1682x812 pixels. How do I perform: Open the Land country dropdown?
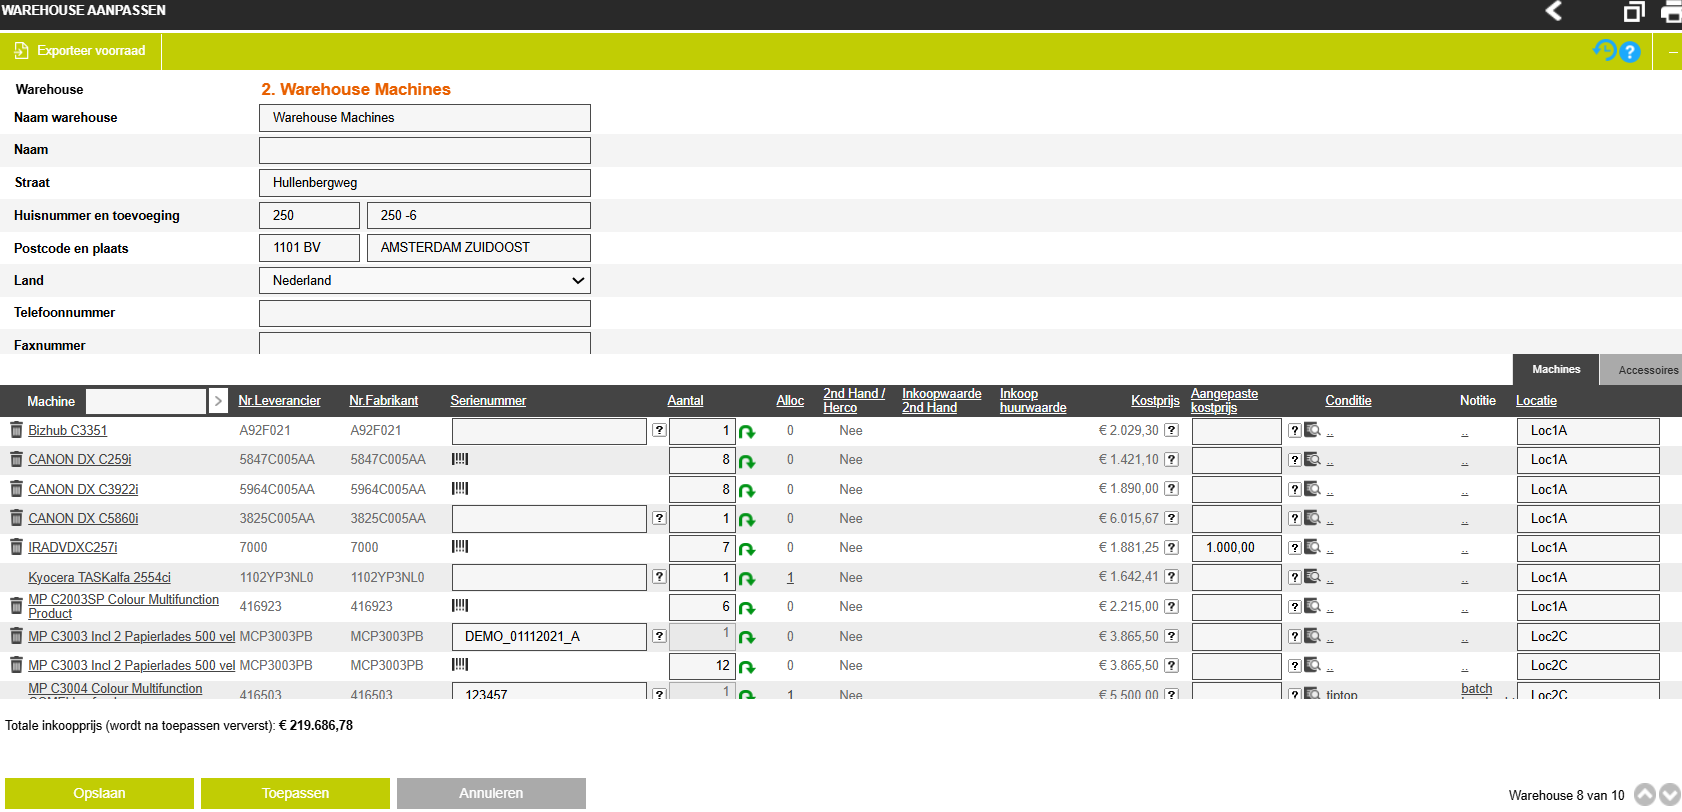[424, 281]
